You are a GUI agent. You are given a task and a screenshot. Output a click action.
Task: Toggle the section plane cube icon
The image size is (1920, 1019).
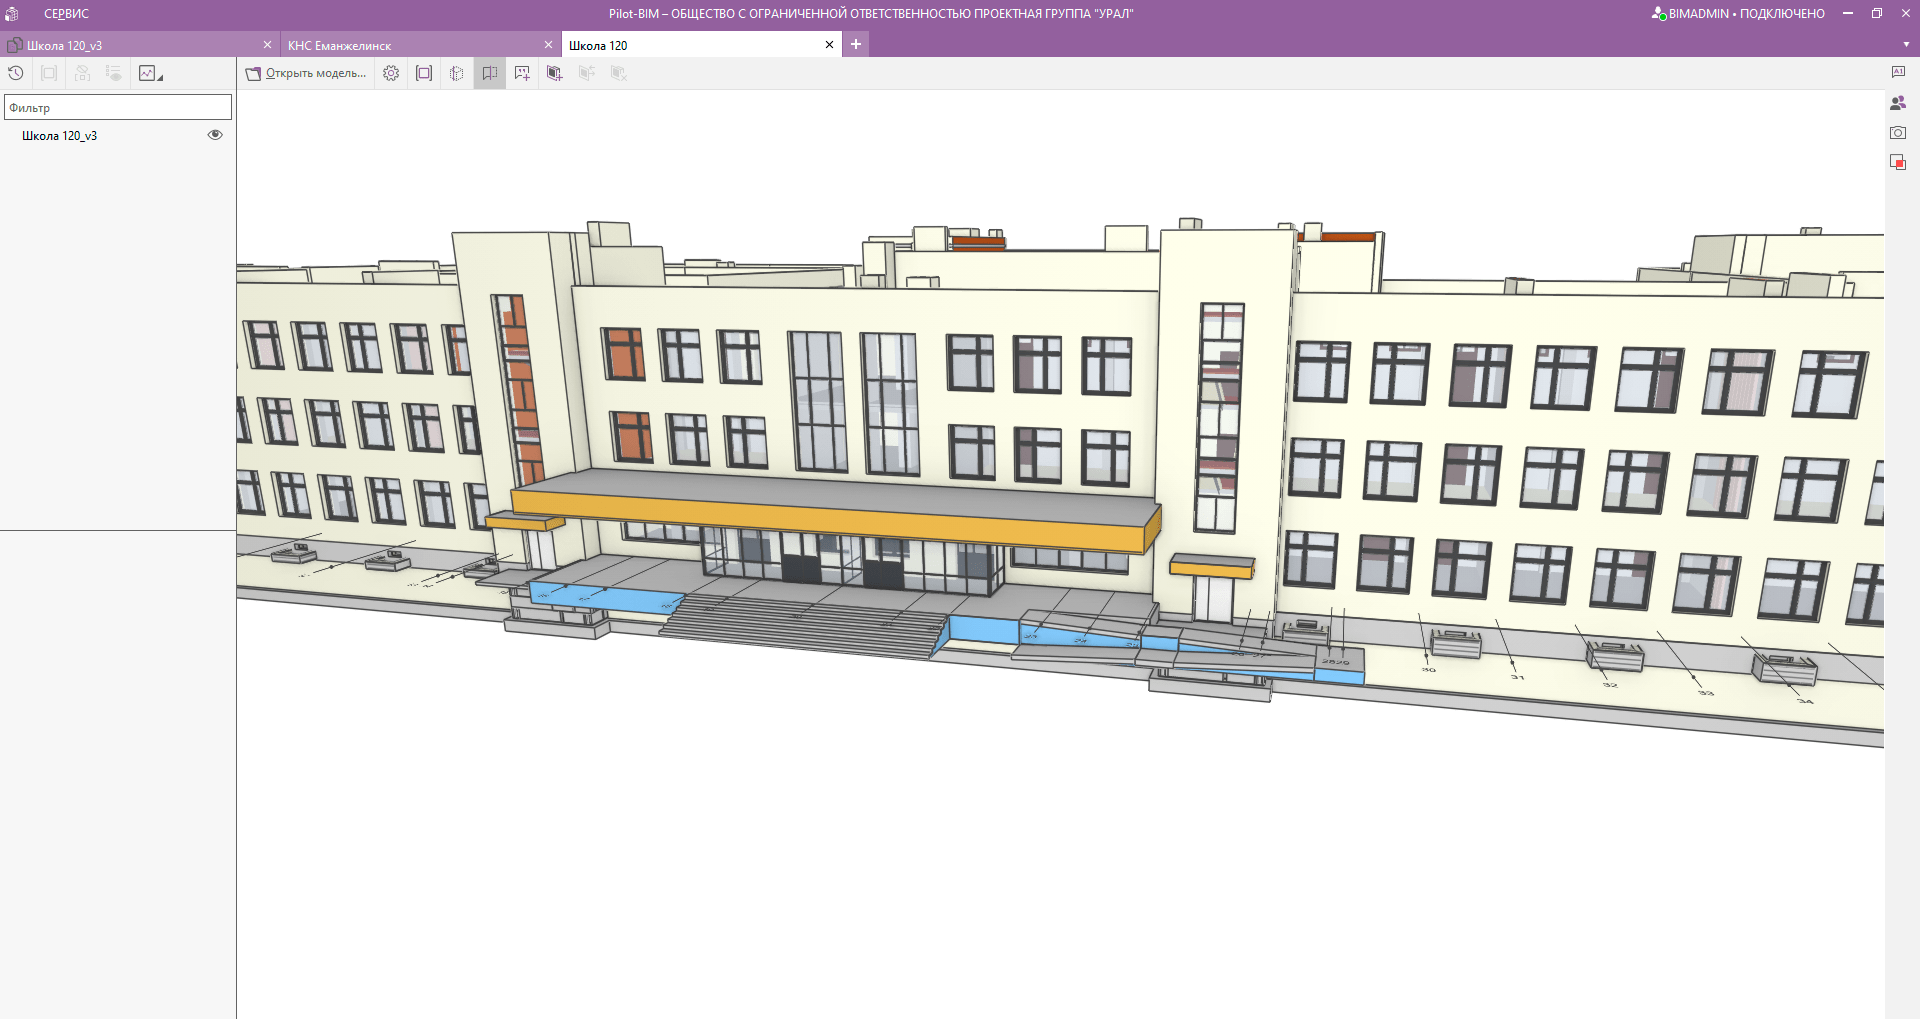click(457, 73)
